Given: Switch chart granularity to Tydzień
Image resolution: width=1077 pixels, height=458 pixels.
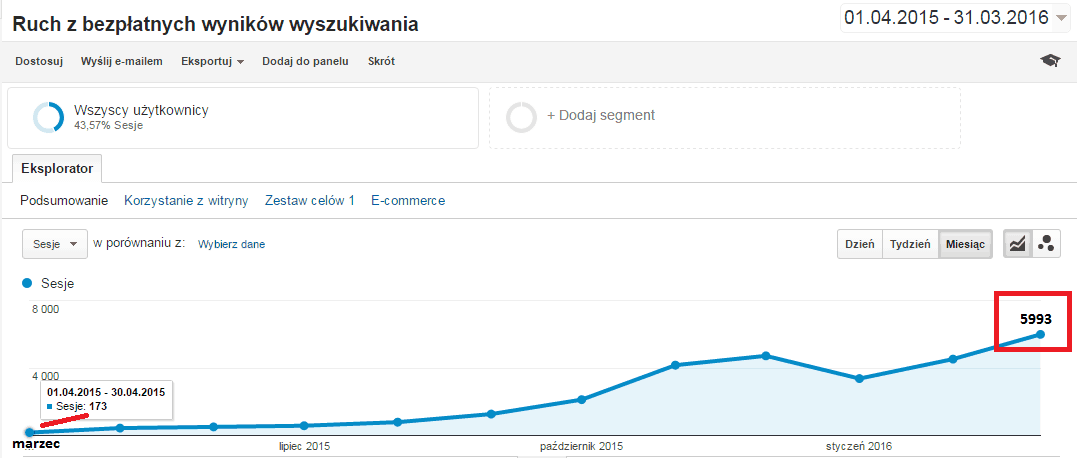Looking at the screenshot, I should [x=910, y=244].
